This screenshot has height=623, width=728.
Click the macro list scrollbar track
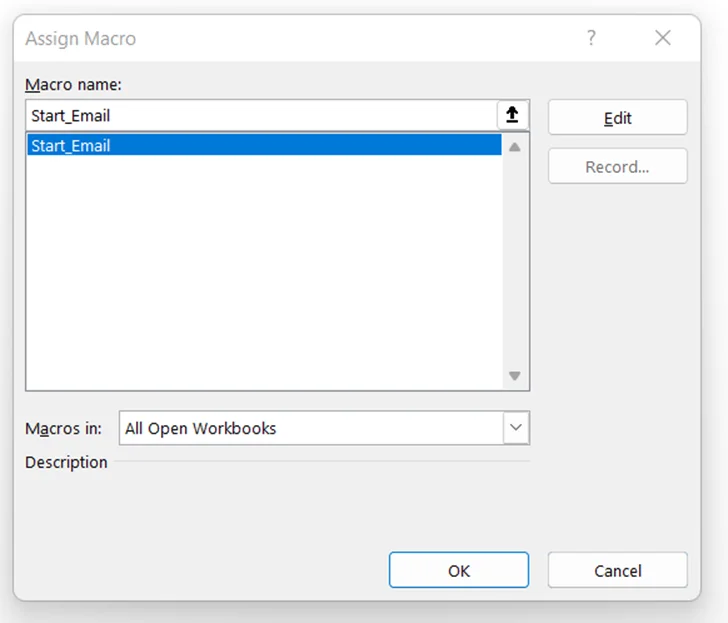[515, 260]
